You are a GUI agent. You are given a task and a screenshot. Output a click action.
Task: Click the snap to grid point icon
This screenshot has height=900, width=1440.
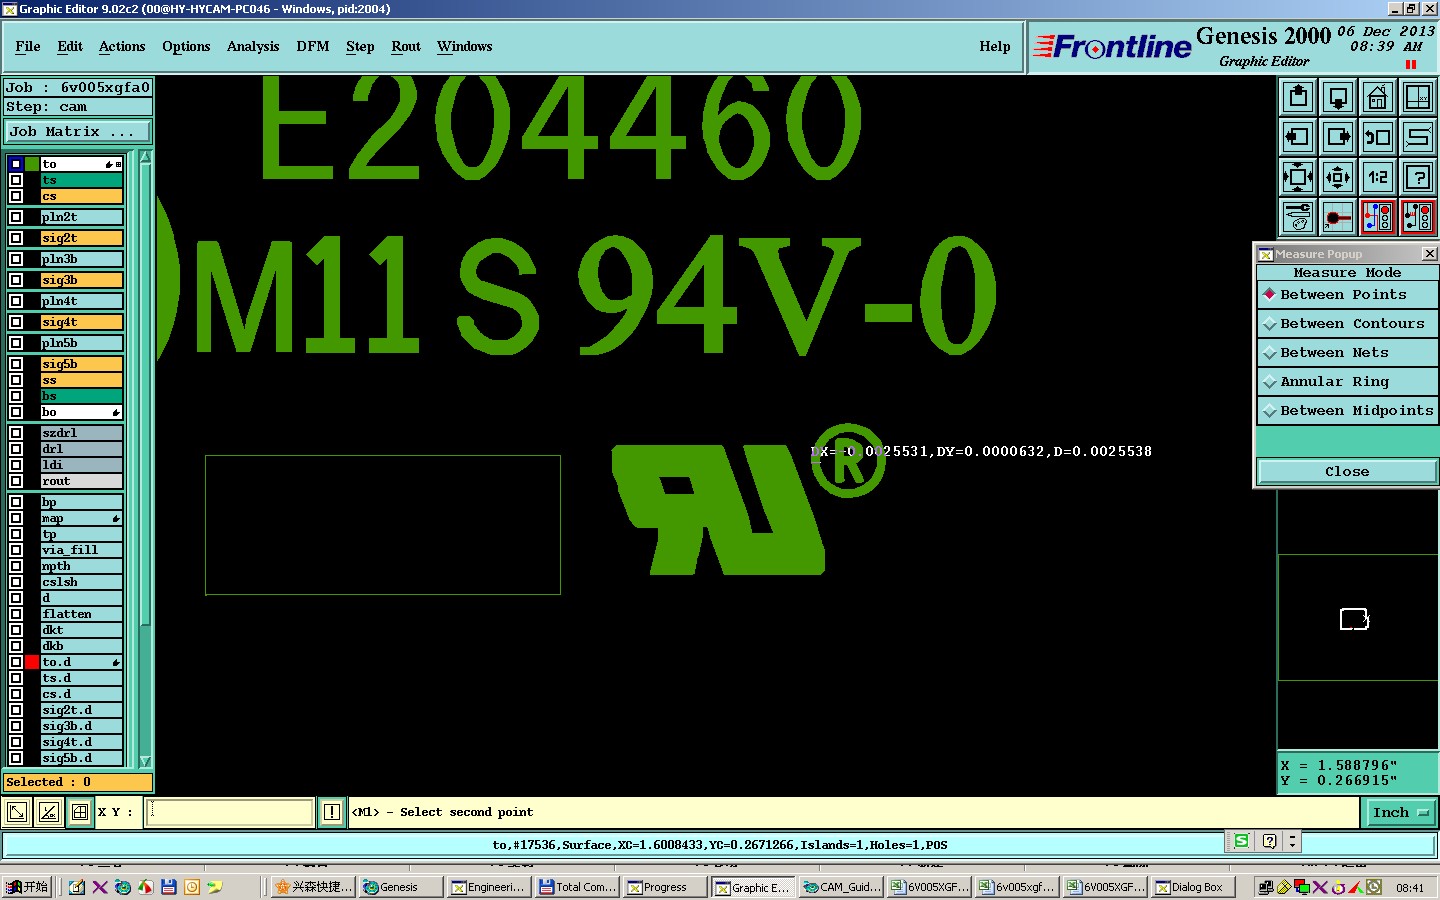point(1338,217)
